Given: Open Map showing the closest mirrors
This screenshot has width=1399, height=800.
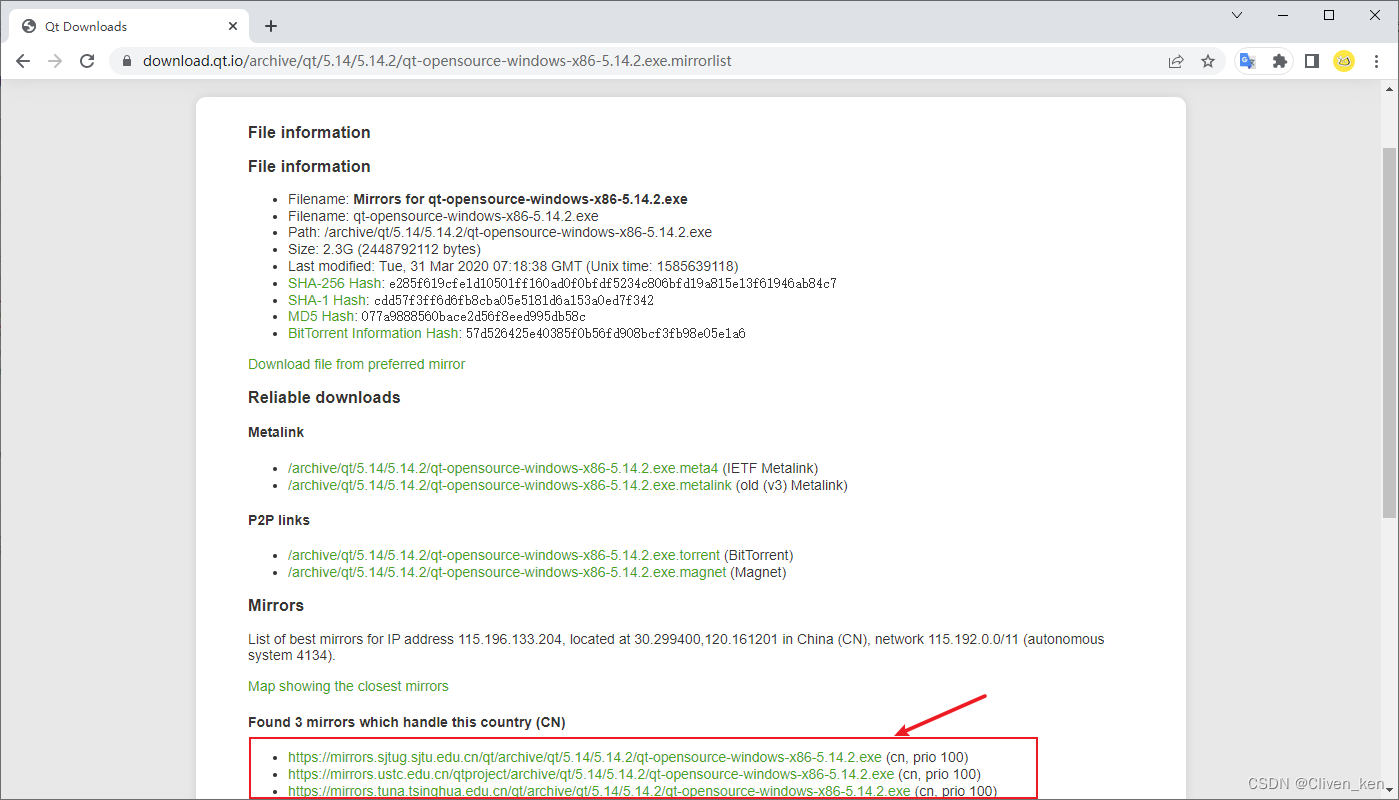Looking at the screenshot, I should (348, 686).
